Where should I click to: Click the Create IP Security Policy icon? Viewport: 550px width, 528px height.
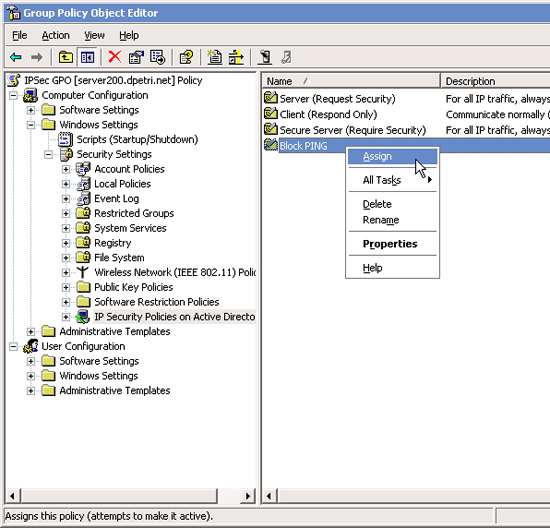pos(214,57)
